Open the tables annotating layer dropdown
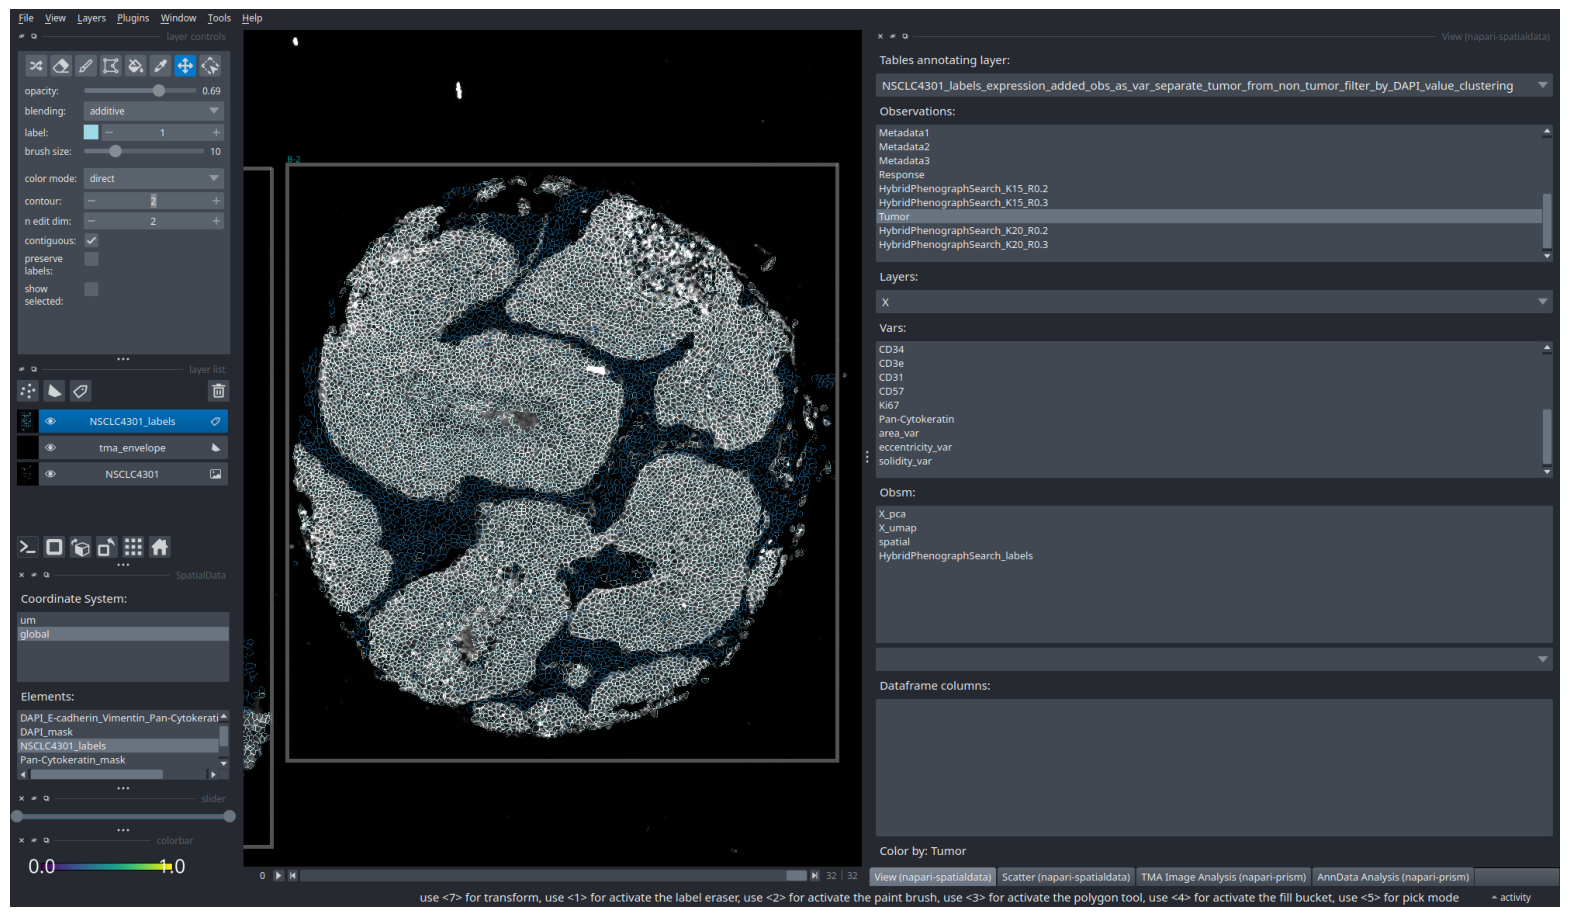The height and width of the screenshot is (917, 1570). click(x=1214, y=86)
